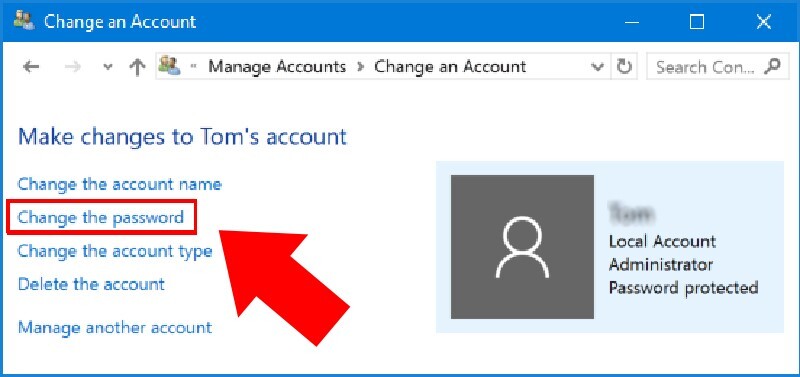Refresh the page with the refresh button
This screenshot has width=800, height=377.
pos(624,67)
